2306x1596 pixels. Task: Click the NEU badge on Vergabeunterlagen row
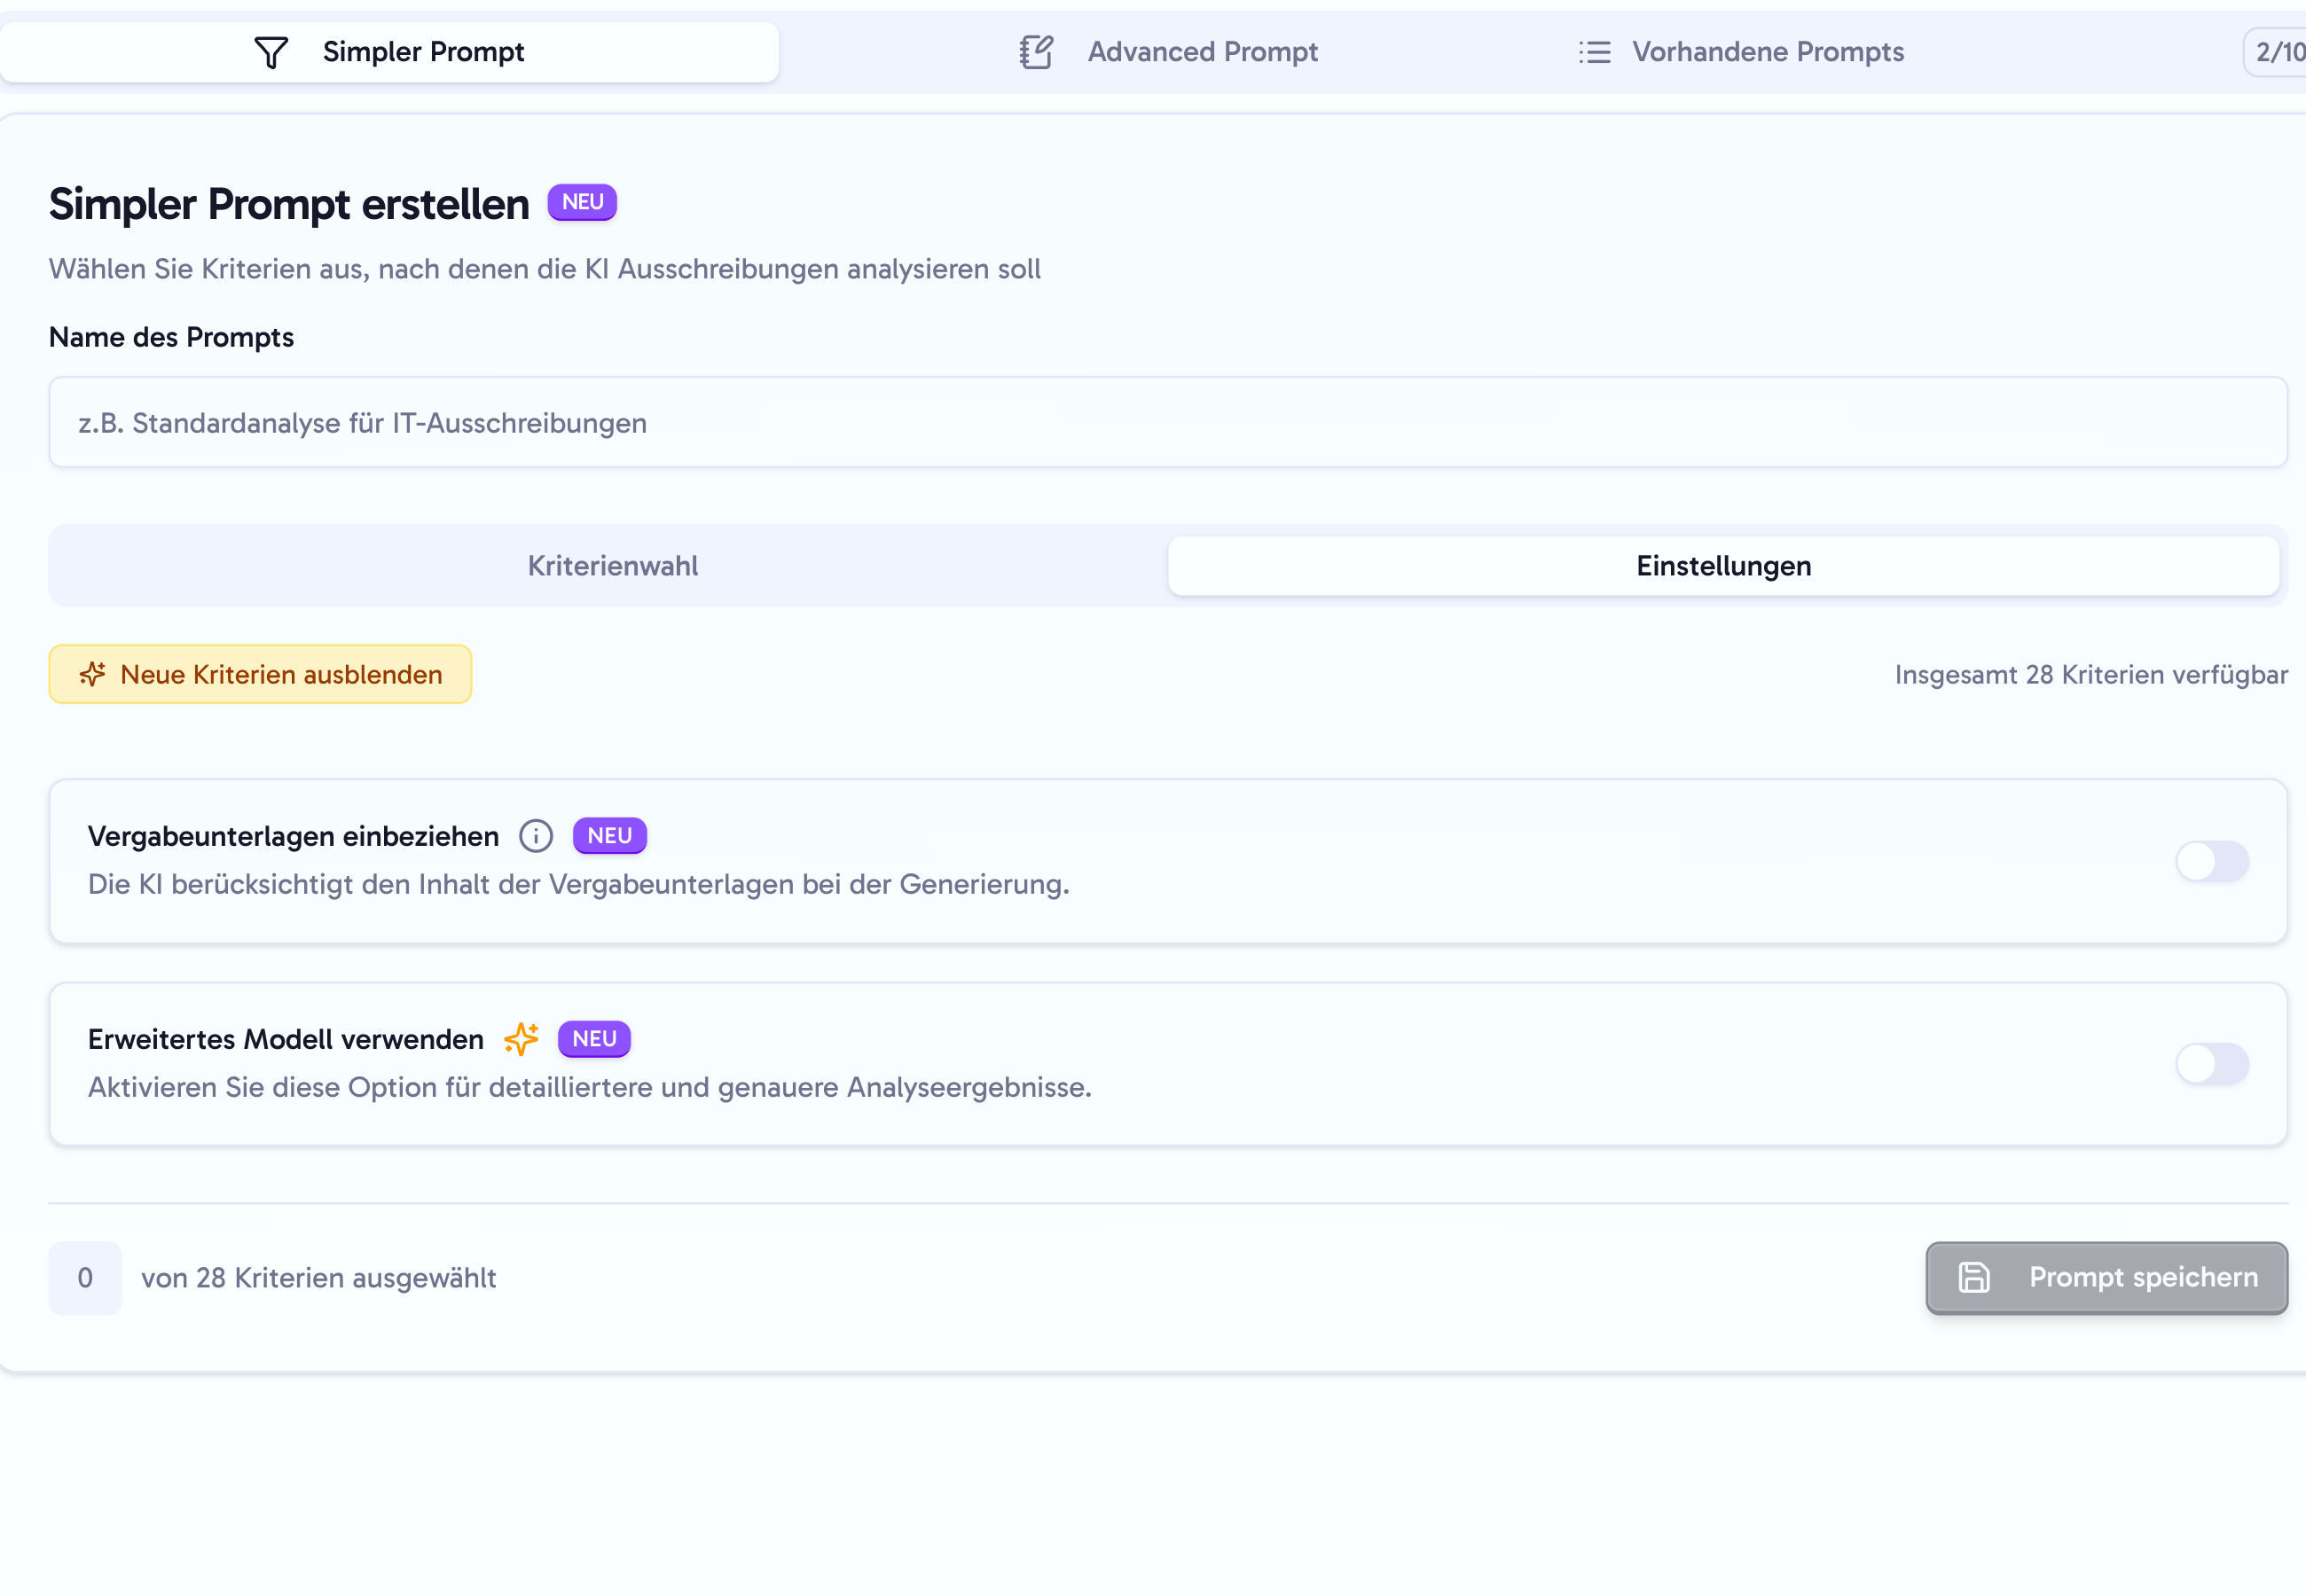pos(609,836)
